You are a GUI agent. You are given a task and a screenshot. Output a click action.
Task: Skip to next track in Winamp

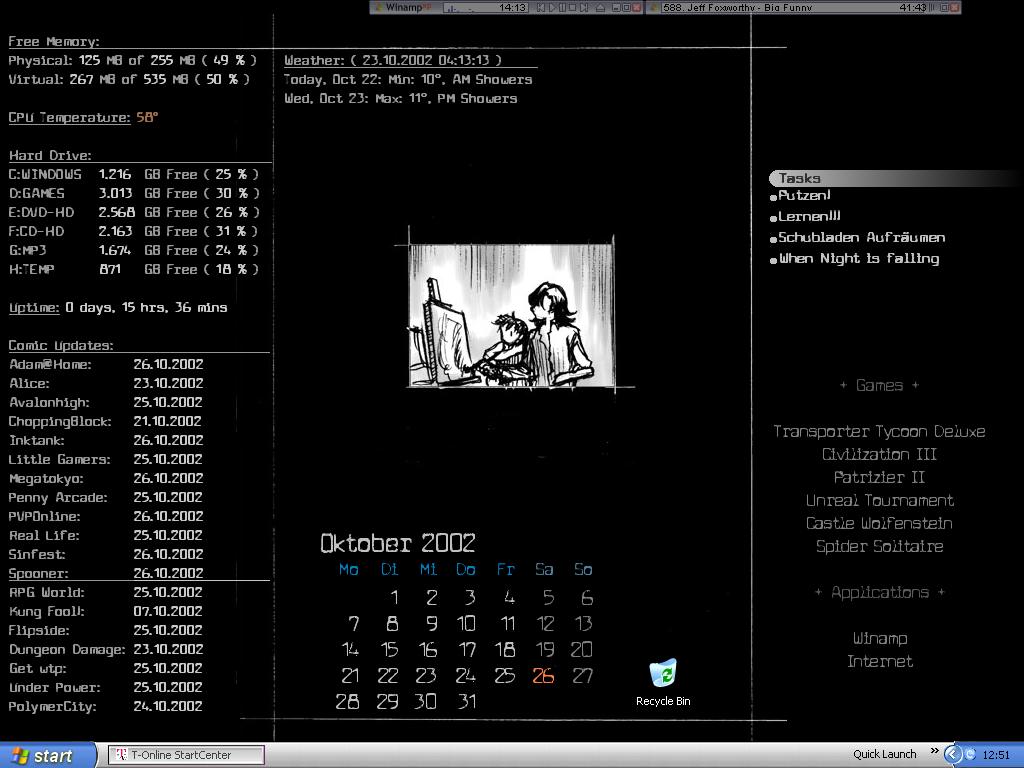[585, 8]
